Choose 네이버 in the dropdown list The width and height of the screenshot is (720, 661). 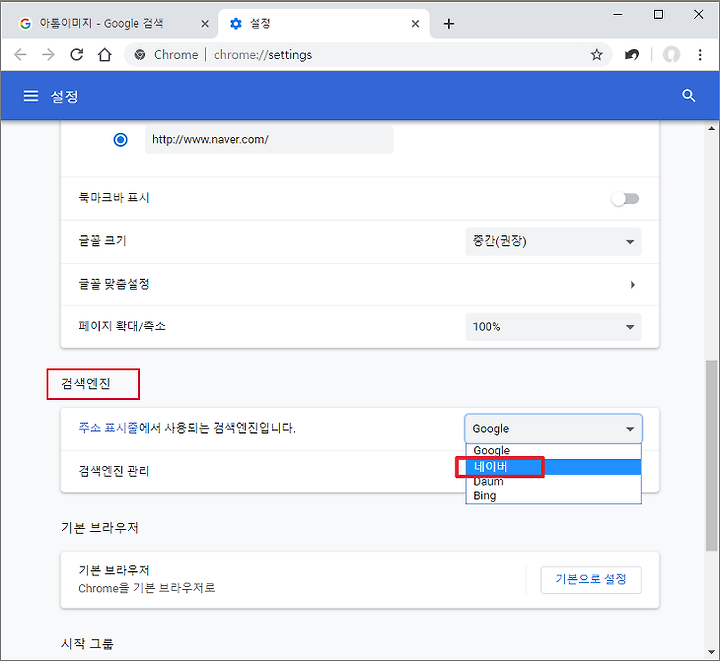tap(553, 467)
